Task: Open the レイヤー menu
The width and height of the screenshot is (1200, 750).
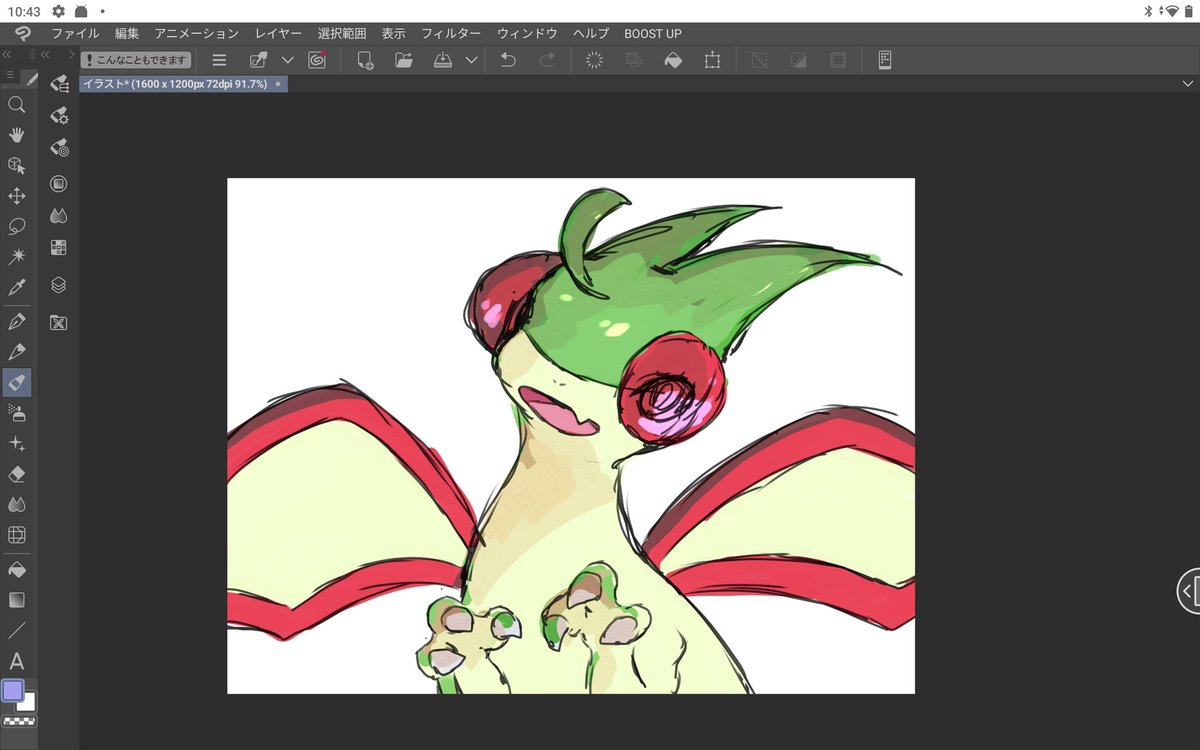Action: 278,33
